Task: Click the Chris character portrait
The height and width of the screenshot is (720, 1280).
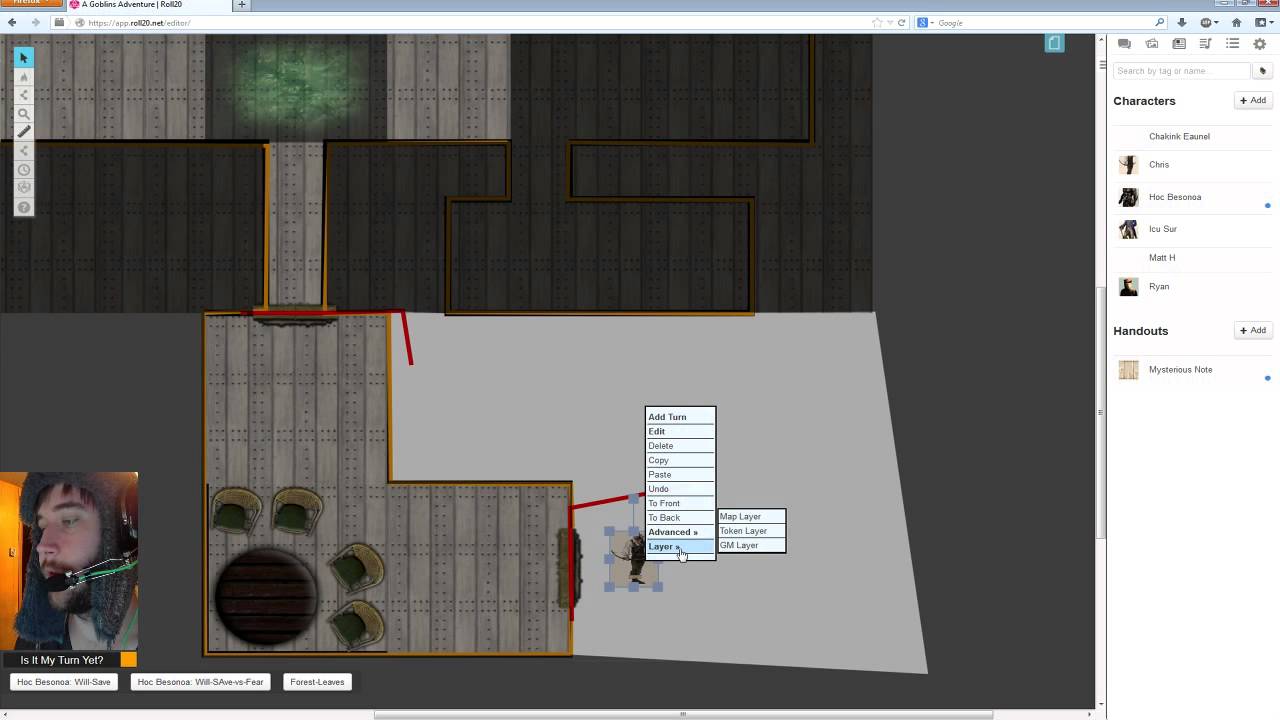Action: [1128, 165]
